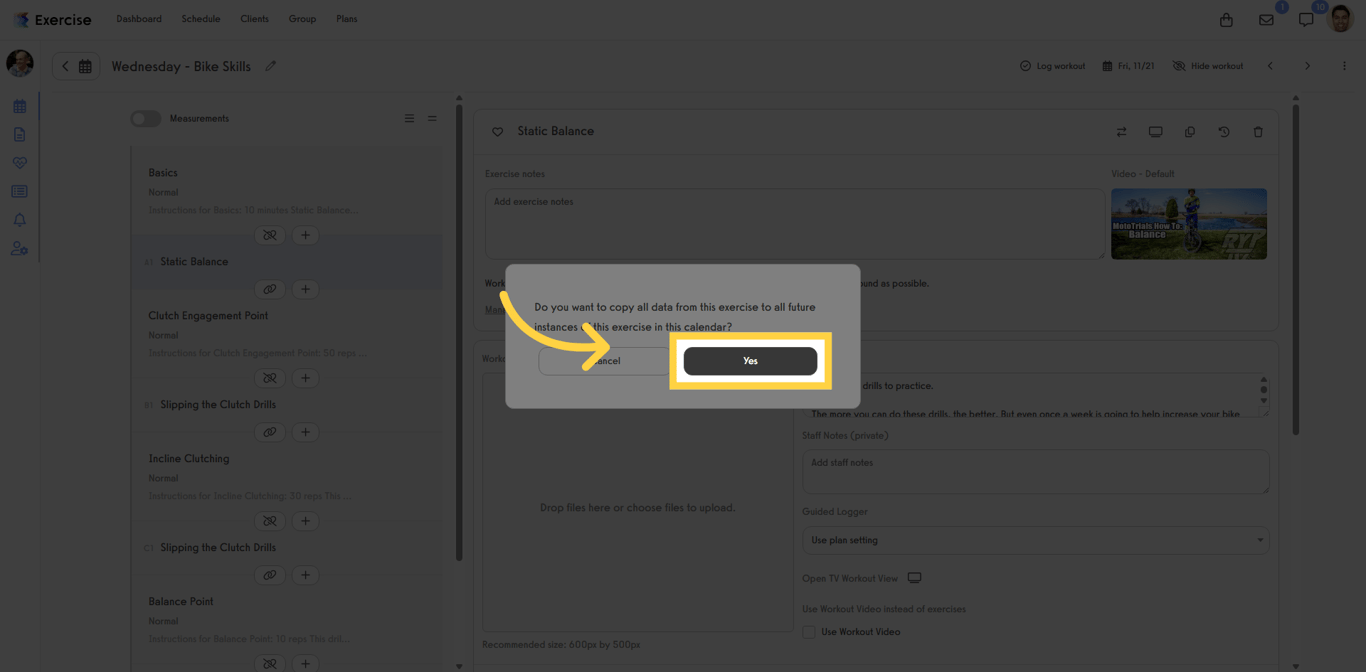Copy the Static Balance exercise with duplicate icon
Viewport: 1366px width, 672px height.
1190,132
